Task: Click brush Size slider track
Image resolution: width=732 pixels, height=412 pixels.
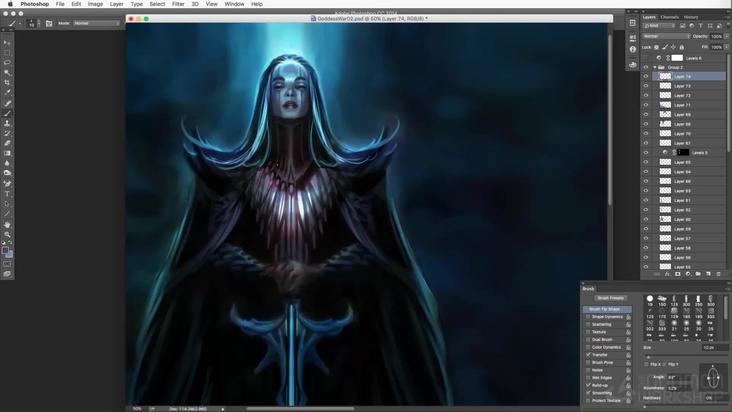Action: tap(685, 357)
